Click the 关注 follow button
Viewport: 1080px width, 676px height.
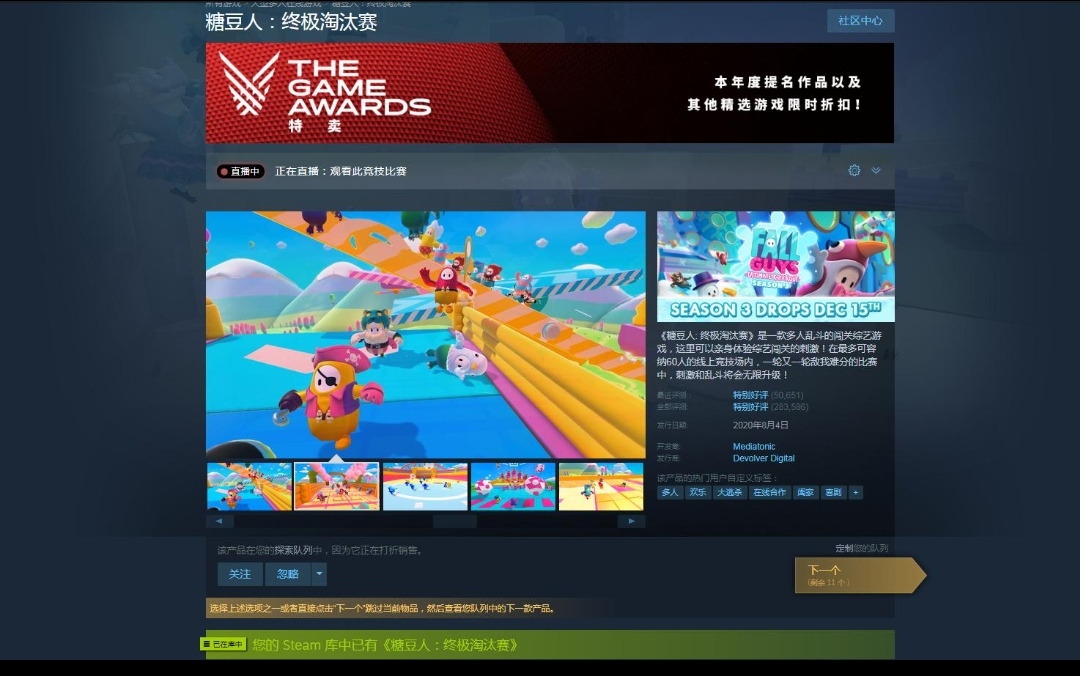coord(240,574)
